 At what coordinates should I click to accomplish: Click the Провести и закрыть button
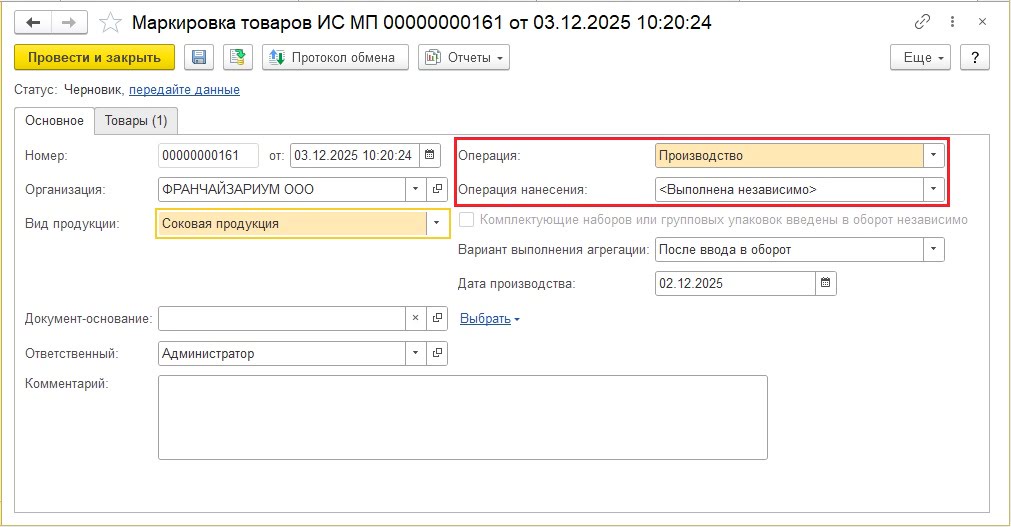(95, 58)
